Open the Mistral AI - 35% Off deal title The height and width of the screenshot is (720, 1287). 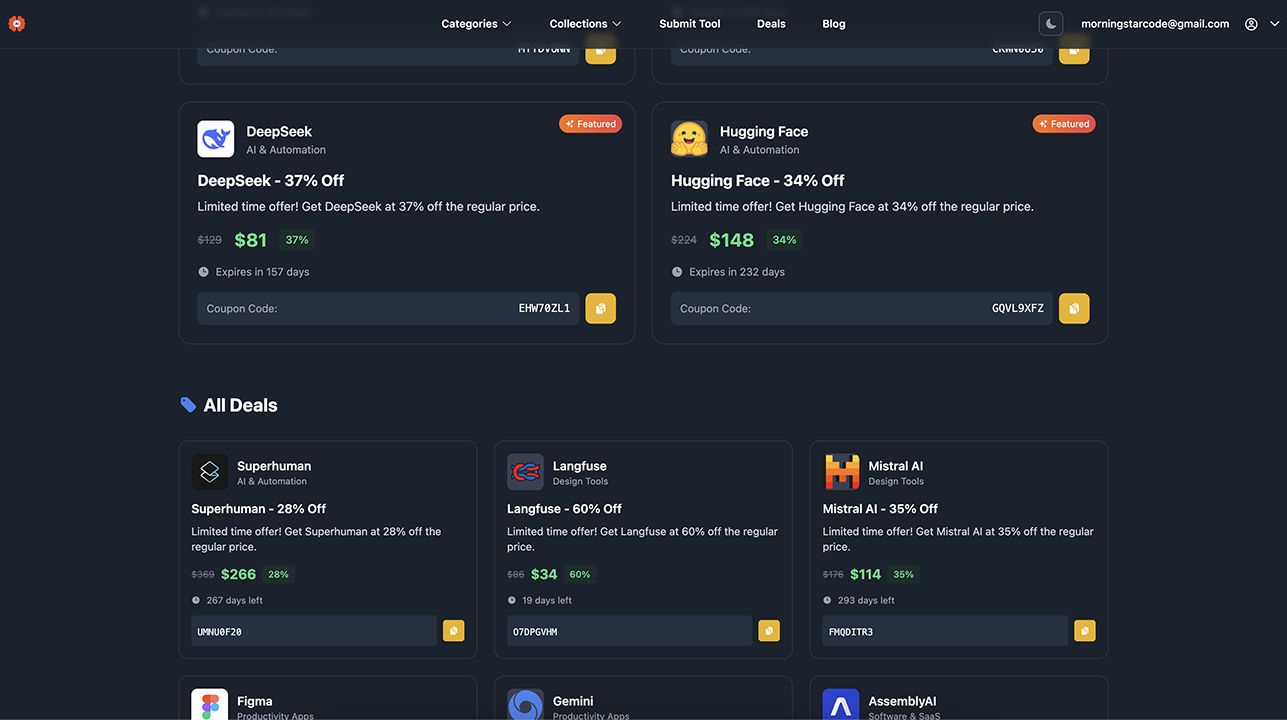click(x=880, y=509)
